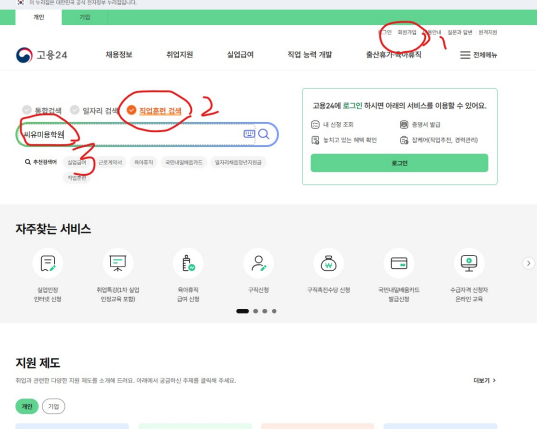Click the 놓치고 있는 혜택 확인 icon

point(315,140)
